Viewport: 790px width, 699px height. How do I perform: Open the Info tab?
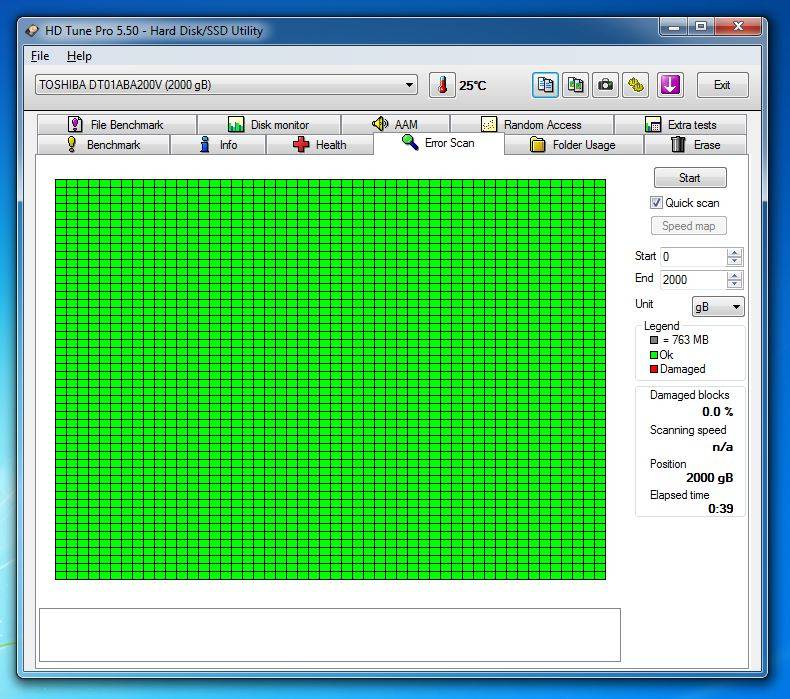pos(218,145)
